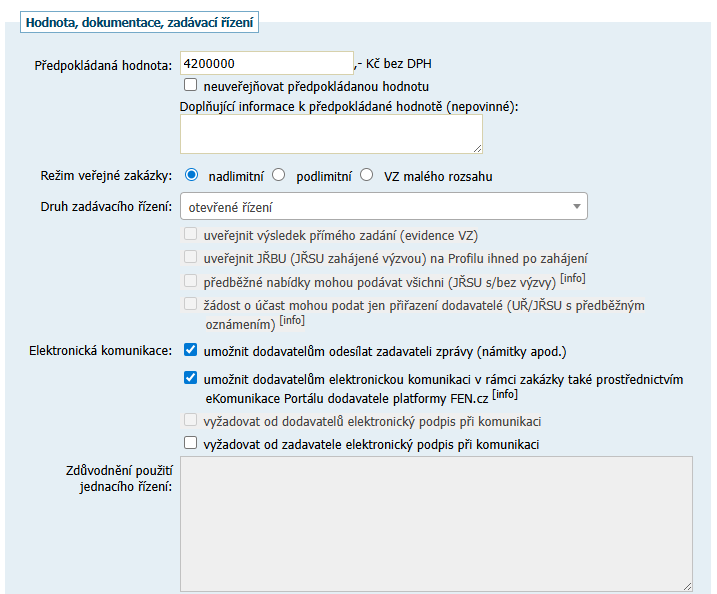Tick žádost o účast přiřazení dodavatelé checkbox
Screen dimensions: 717x594
coord(191,304)
